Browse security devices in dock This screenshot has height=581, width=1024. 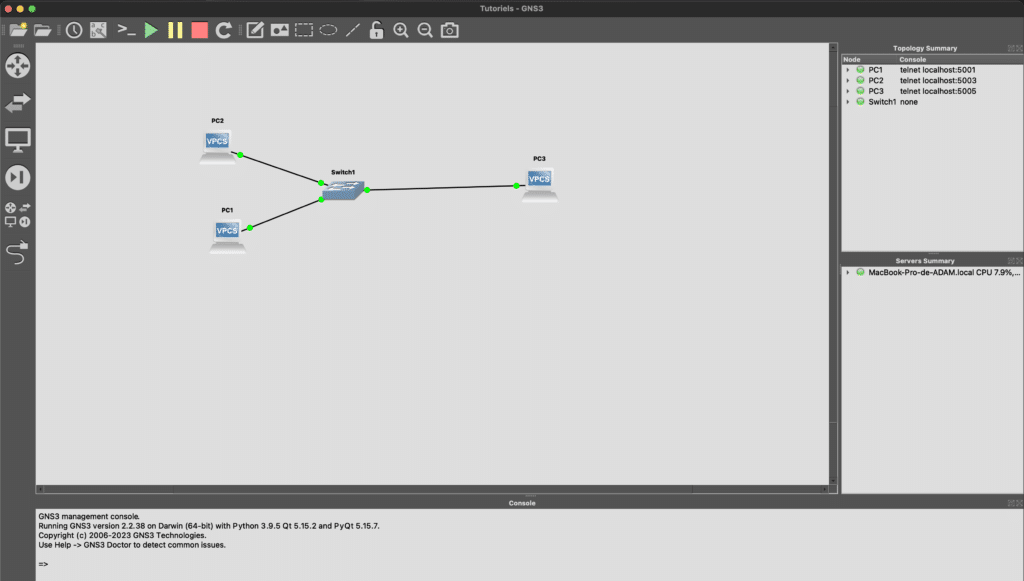tap(18, 178)
